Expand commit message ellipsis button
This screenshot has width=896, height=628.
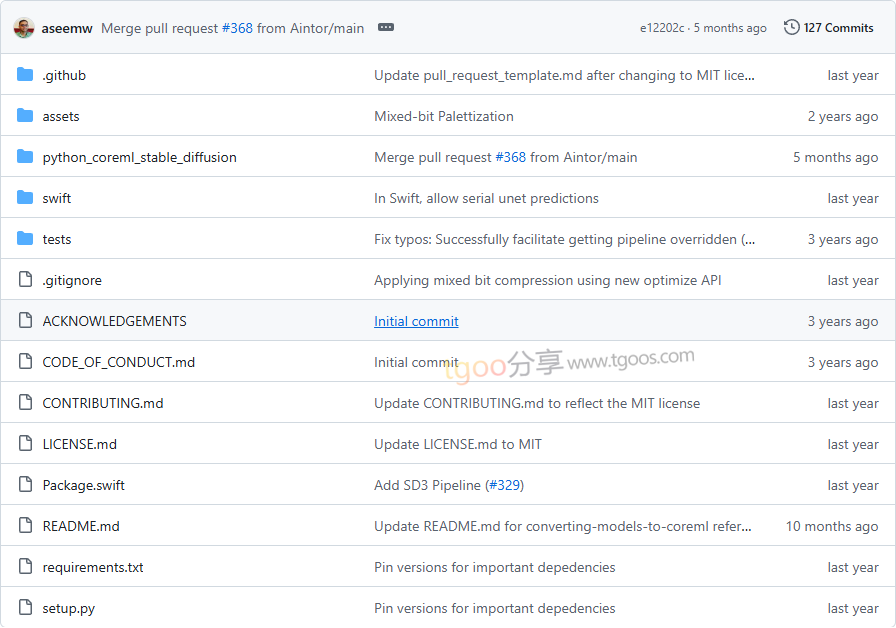[386, 28]
